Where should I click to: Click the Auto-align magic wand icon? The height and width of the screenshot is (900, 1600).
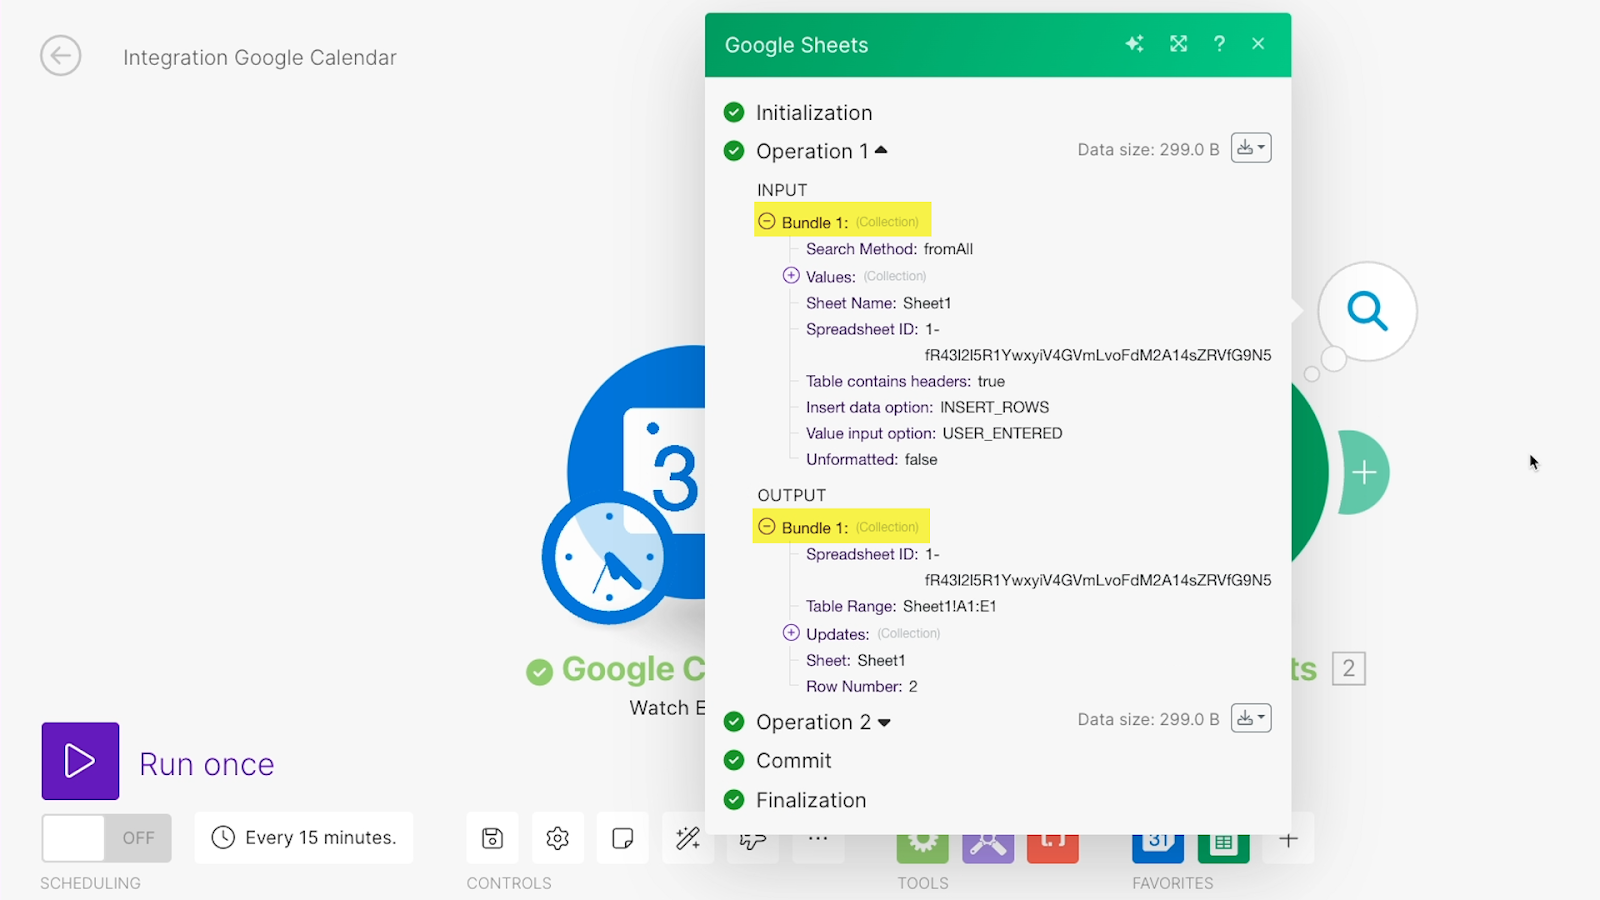[688, 838]
